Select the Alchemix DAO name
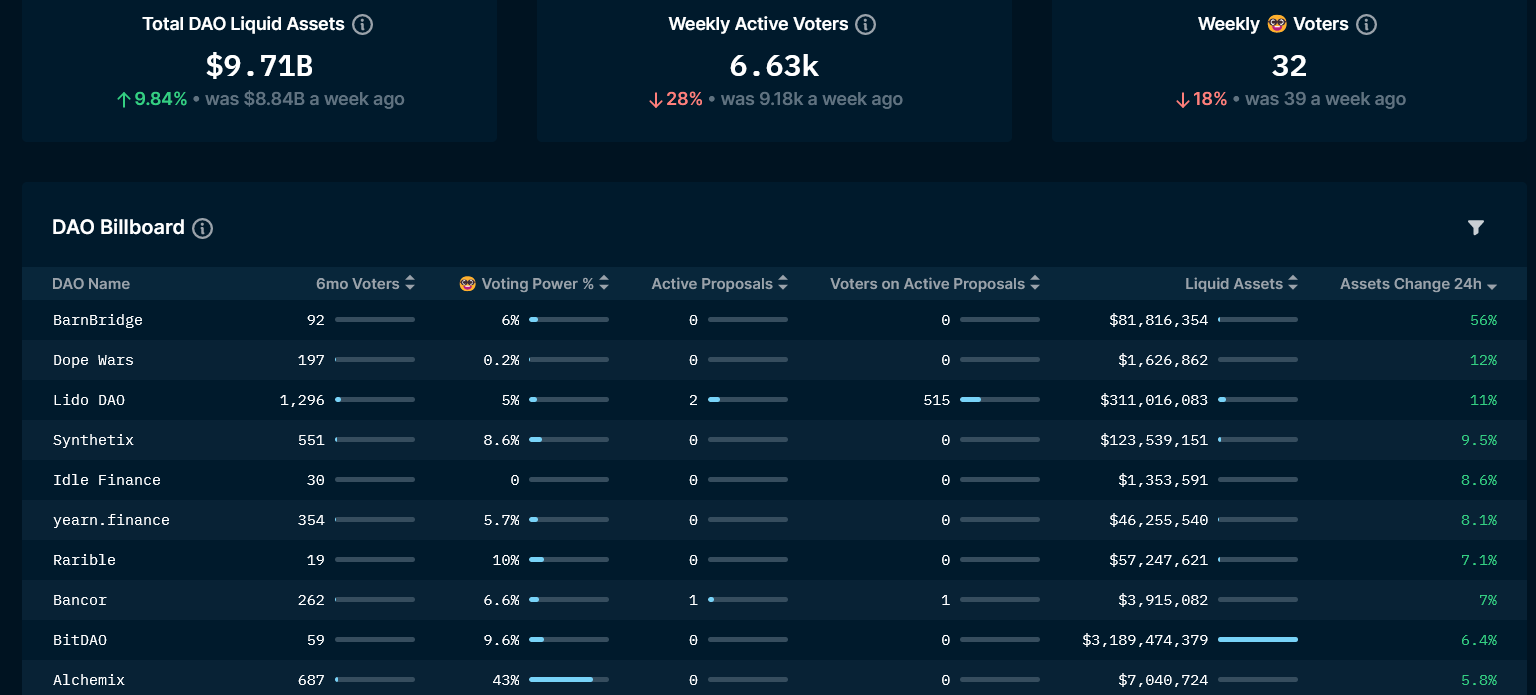Viewport: 1536px width, 695px height. click(89, 680)
